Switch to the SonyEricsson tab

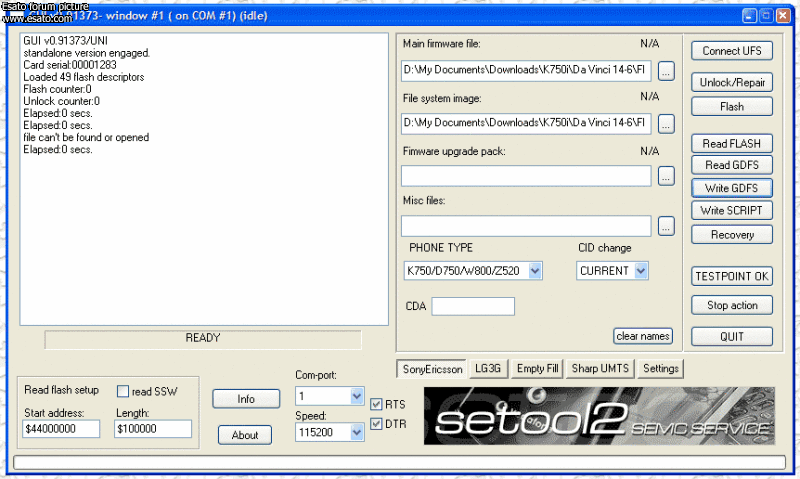(432, 369)
